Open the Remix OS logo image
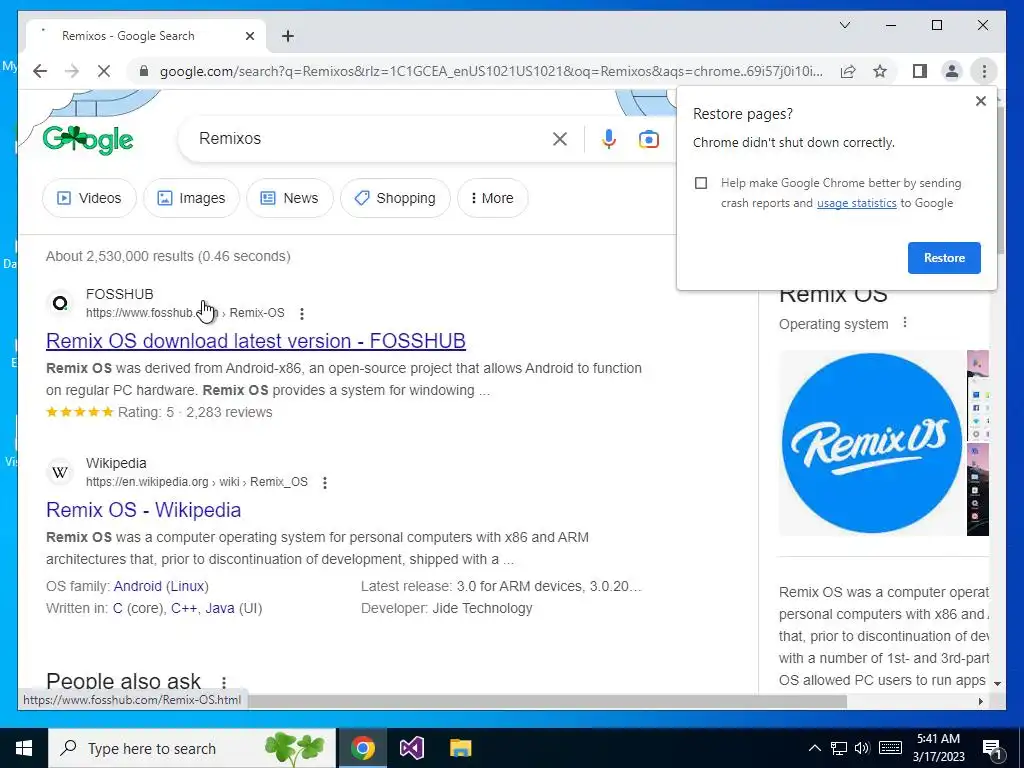This screenshot has height=768, width=1024. pos(871,443)
